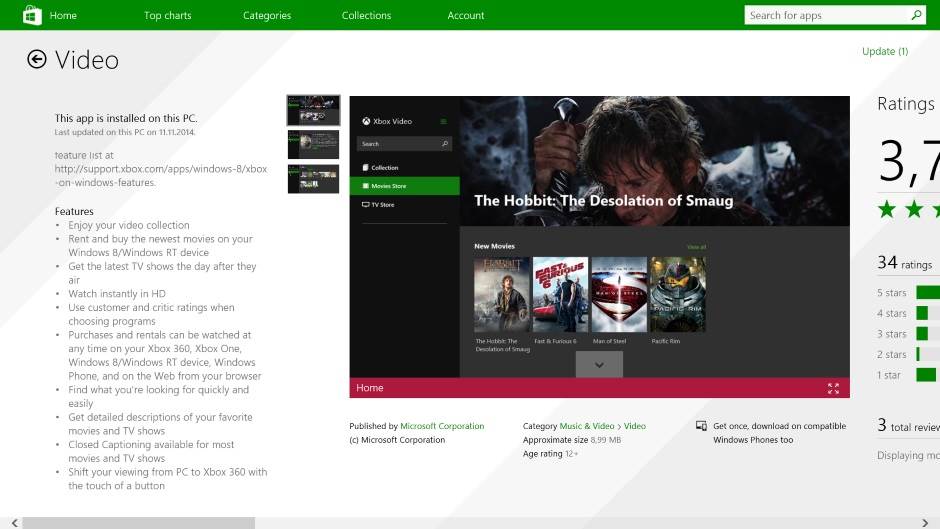The height and width of the screenshot is (529, 940).
Task: Click the fullscreen expand icon on screenshot
Action: click(x=833, y=388)
